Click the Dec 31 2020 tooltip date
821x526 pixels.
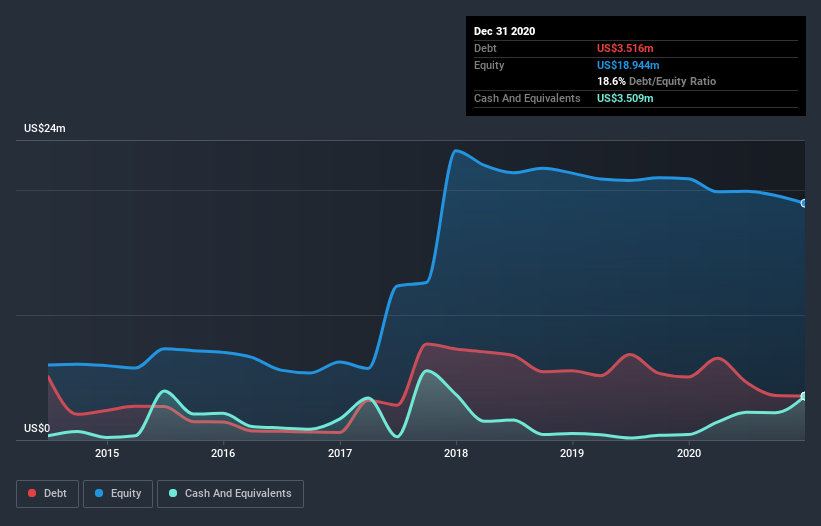[504, 31]
